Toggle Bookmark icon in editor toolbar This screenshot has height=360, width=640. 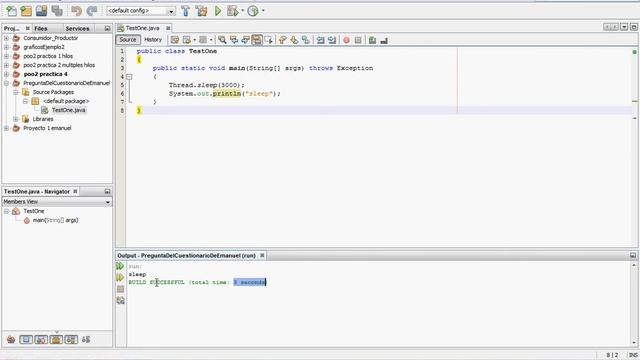(305, 40)
